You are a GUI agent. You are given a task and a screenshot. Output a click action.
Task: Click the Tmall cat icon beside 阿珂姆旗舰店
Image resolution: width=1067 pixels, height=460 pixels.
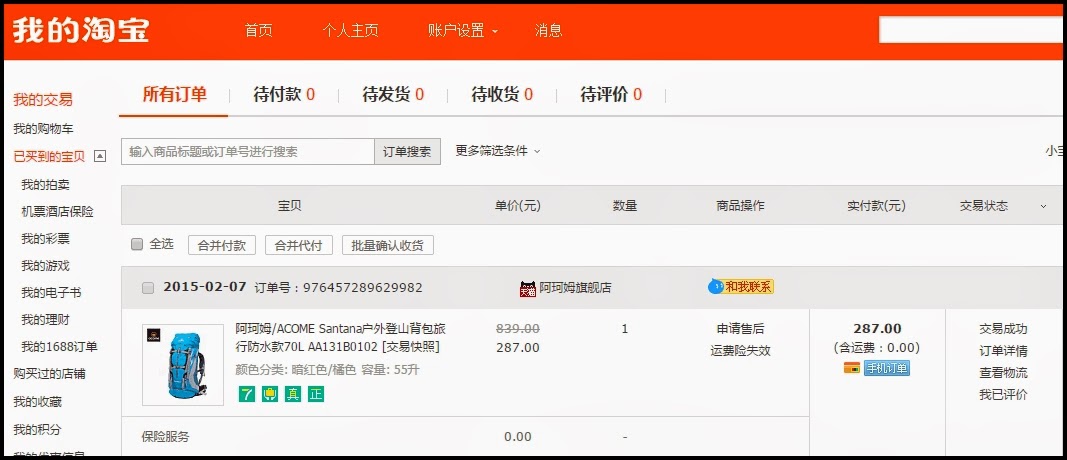tap(527, 288)
